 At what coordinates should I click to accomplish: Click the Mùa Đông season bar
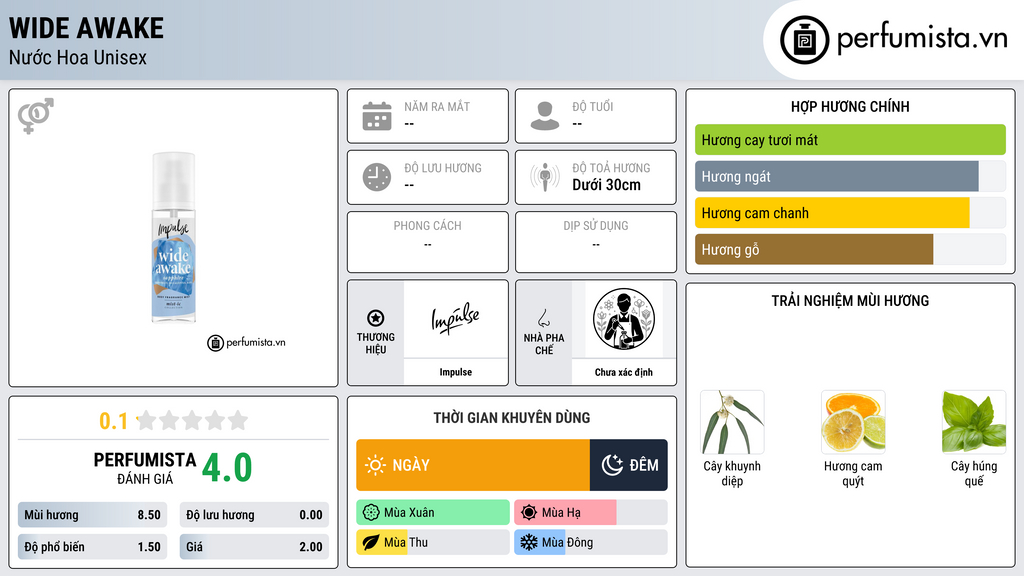point(591,542)
